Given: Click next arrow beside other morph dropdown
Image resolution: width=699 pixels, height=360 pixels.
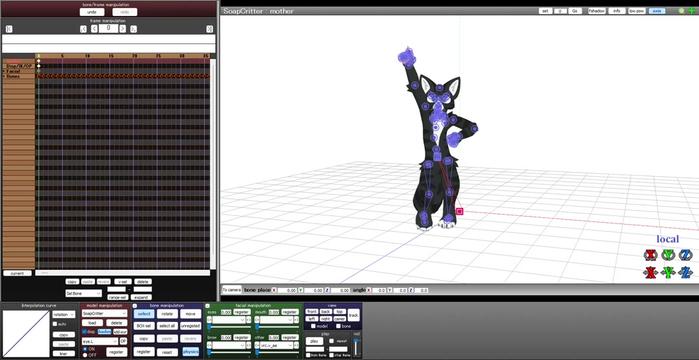Looking at the screenshot, I should (x=296, y=346).
